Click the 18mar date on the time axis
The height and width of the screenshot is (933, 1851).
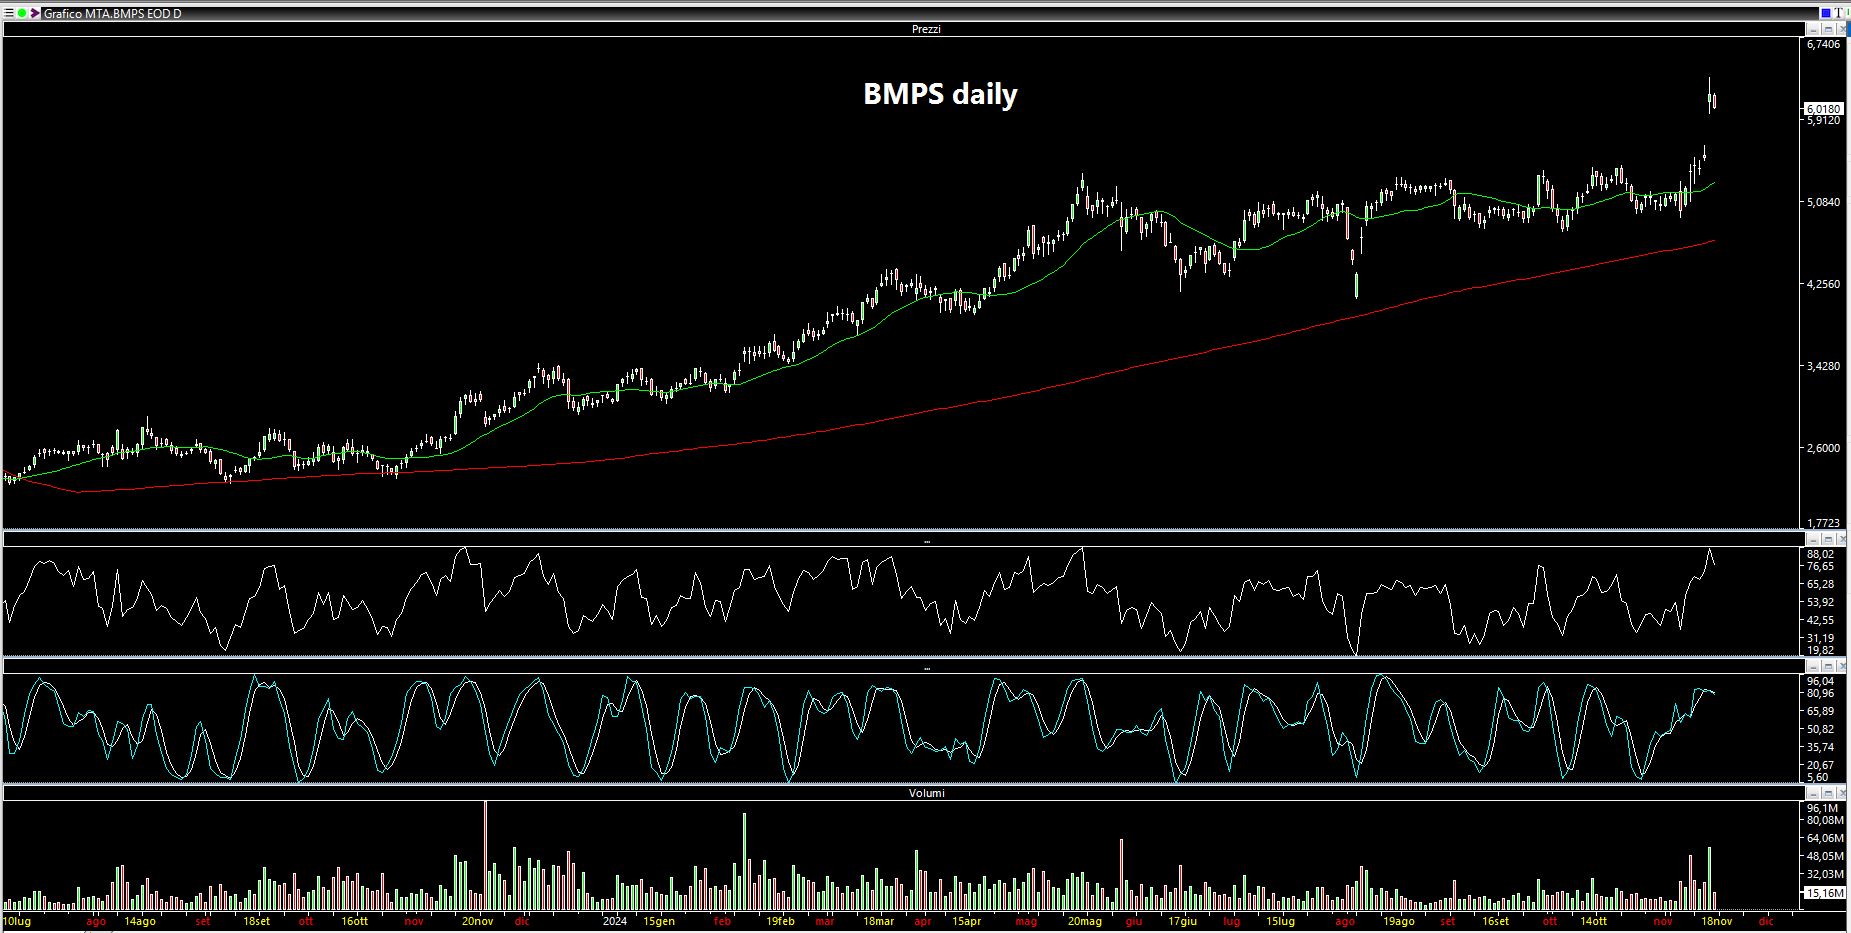(x=878, y=921)
